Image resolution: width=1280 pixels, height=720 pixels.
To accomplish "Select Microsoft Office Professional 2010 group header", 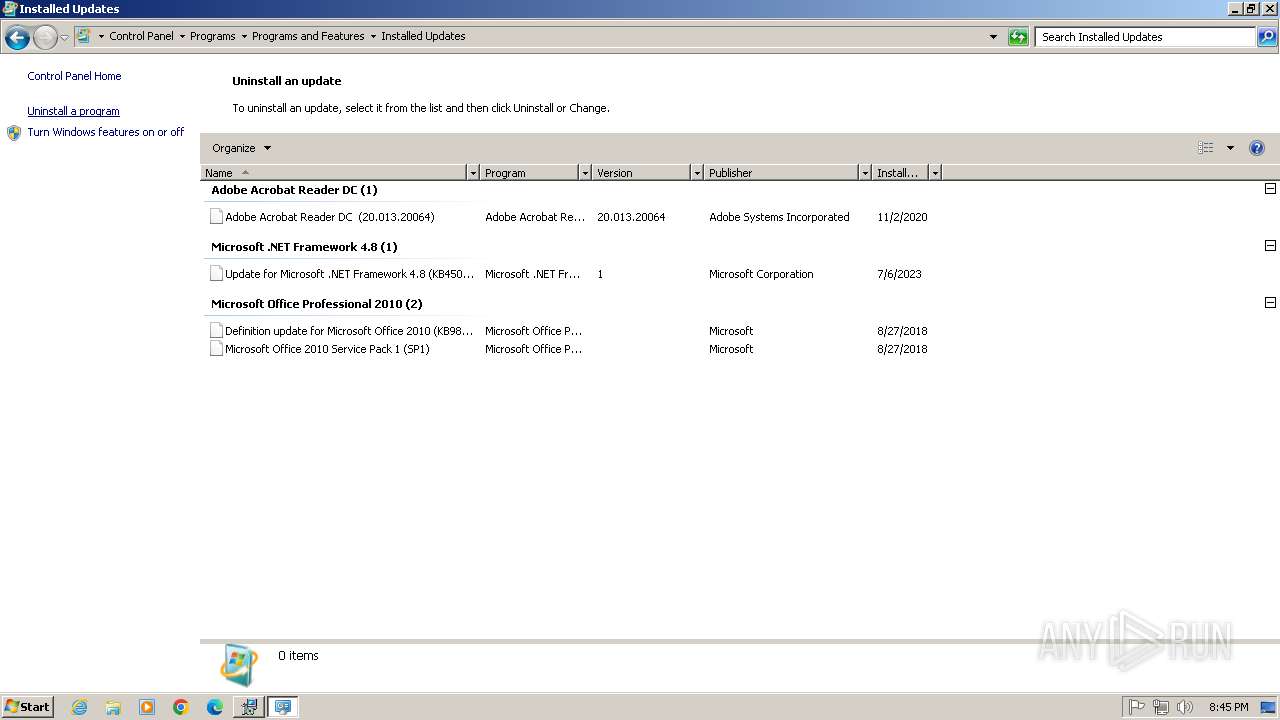I will 316,304.
